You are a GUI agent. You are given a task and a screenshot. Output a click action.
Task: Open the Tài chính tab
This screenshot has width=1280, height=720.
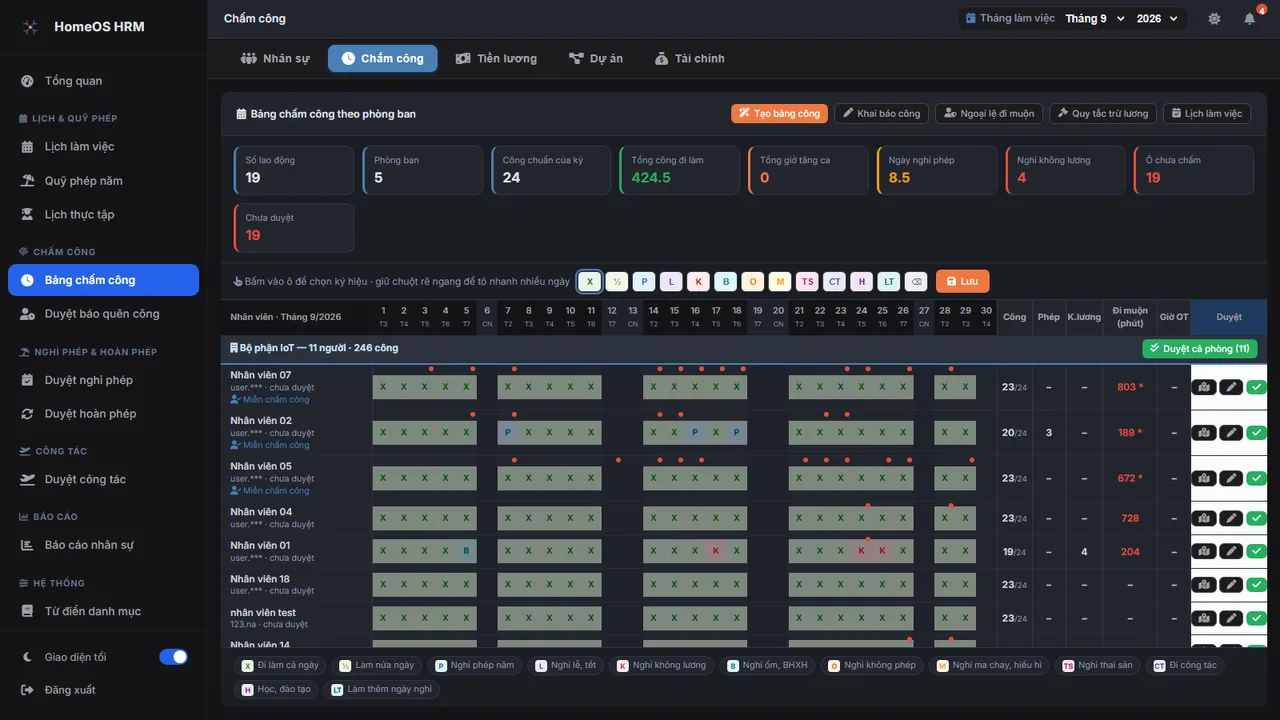pos(690,59)
